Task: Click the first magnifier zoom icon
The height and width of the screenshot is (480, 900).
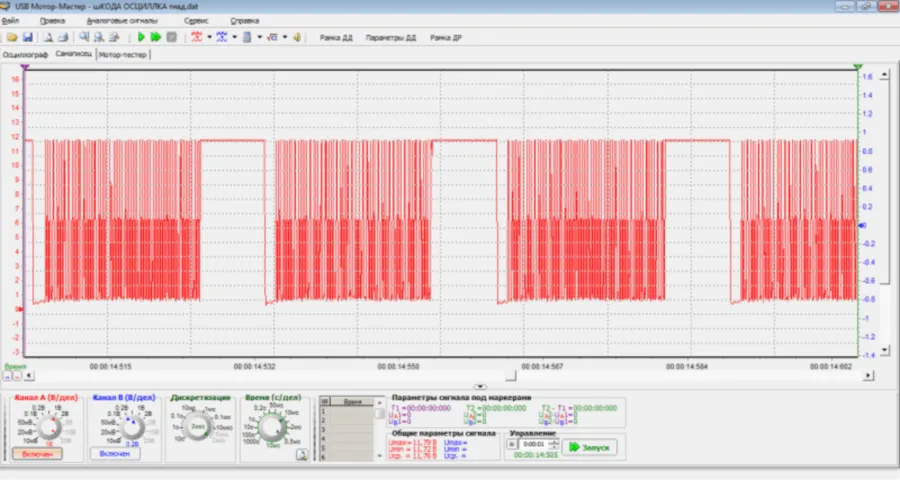Action: 84,37
